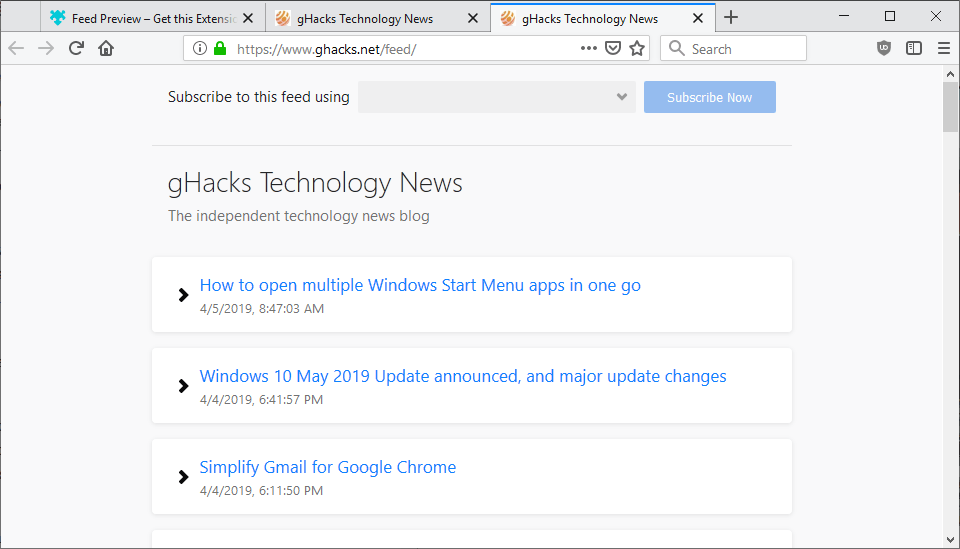
Task: Click the gHacks Technology News heading
Action: 315,183
